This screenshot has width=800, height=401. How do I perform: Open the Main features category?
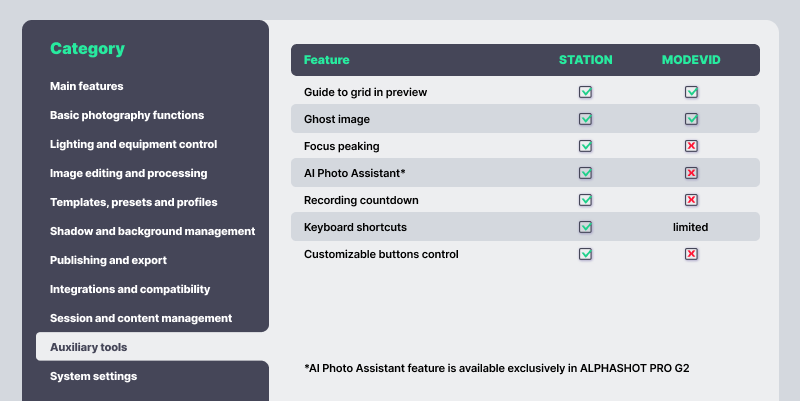(87, 86)
